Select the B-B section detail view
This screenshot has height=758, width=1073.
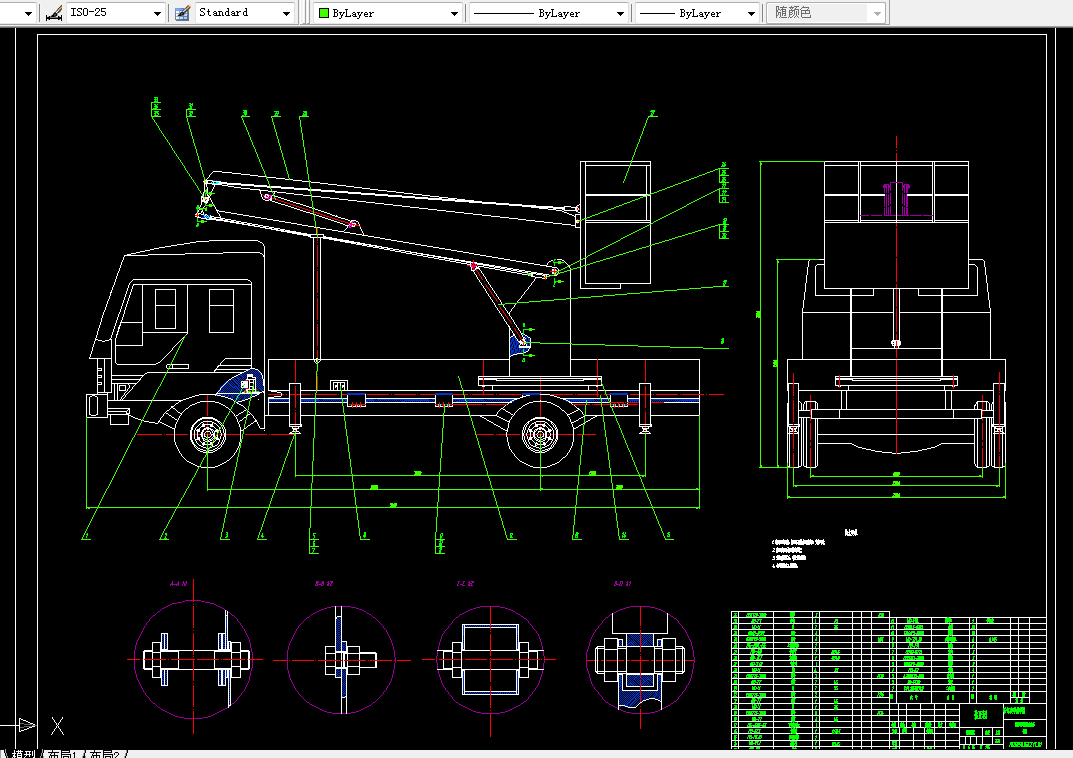tap(341, 659)
